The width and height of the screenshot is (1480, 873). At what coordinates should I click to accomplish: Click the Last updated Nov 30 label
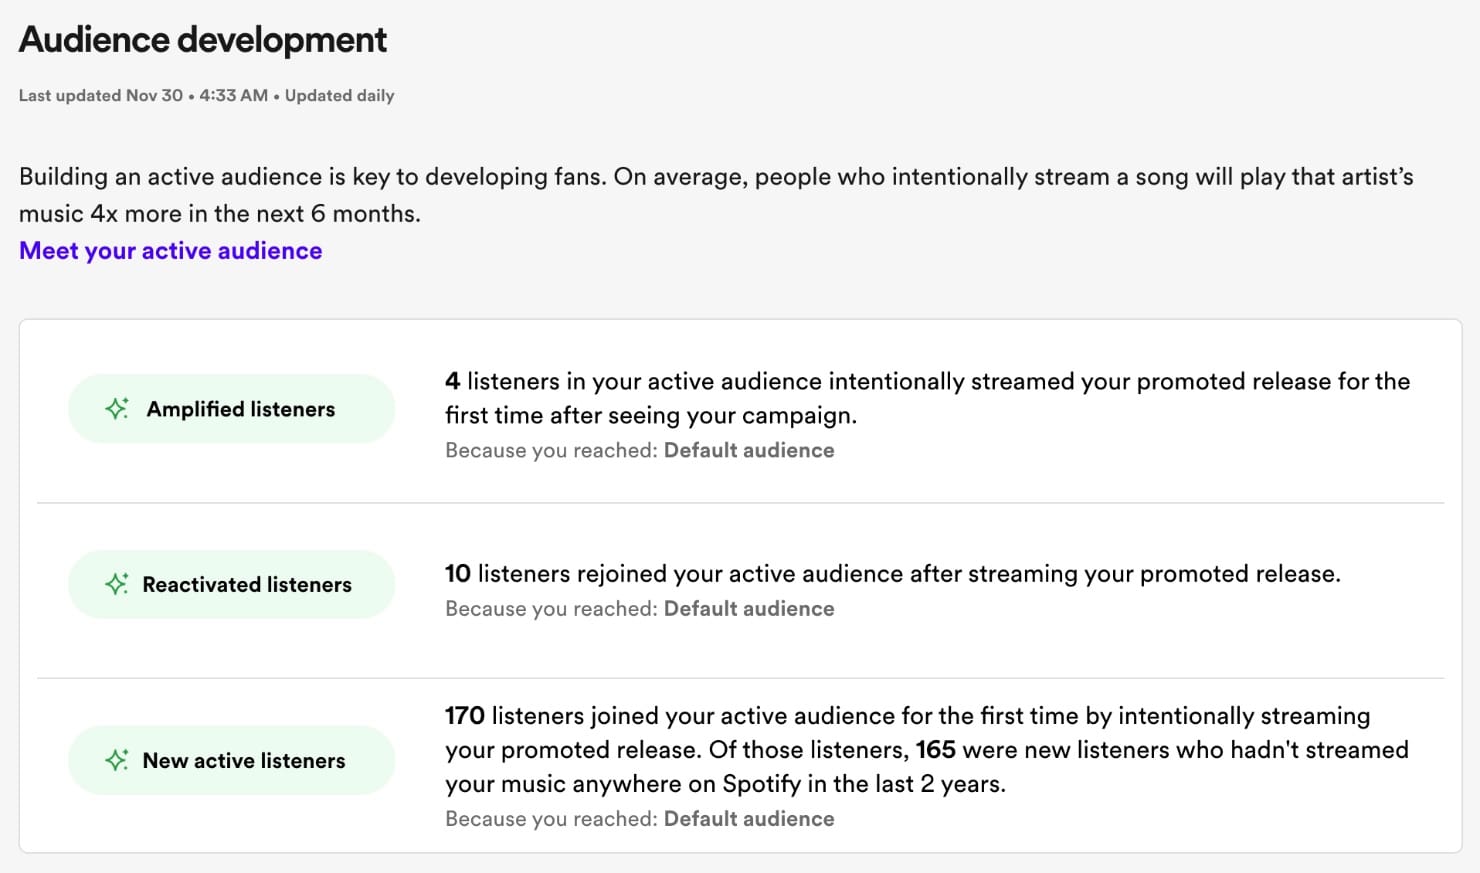[100, 95]
